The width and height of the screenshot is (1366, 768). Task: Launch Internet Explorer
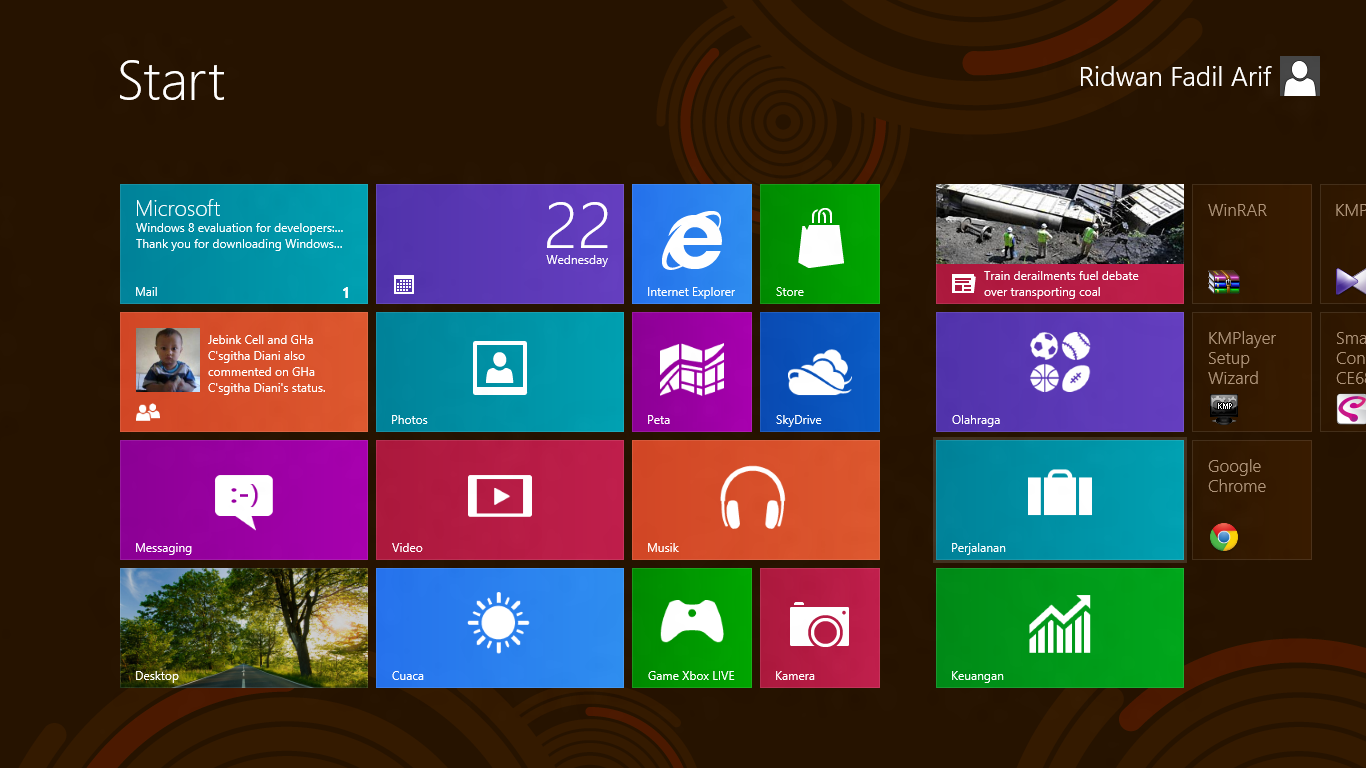point(691,243)
